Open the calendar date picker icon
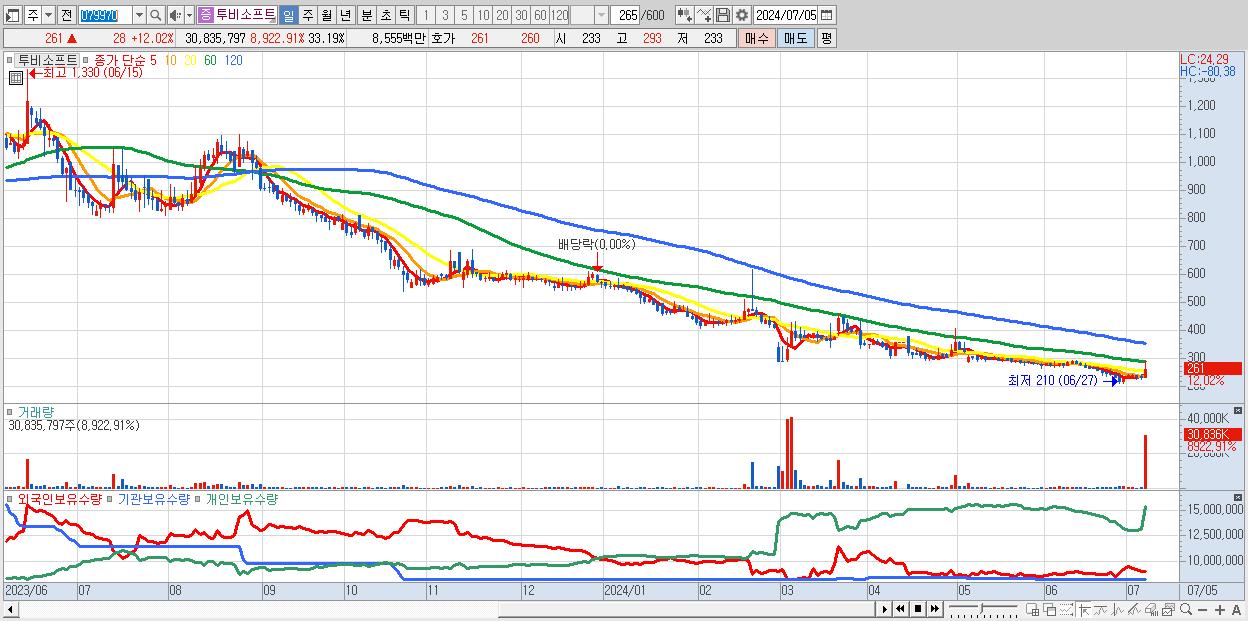This screenshot has height=621, width=1248. (x=827, y=15)
